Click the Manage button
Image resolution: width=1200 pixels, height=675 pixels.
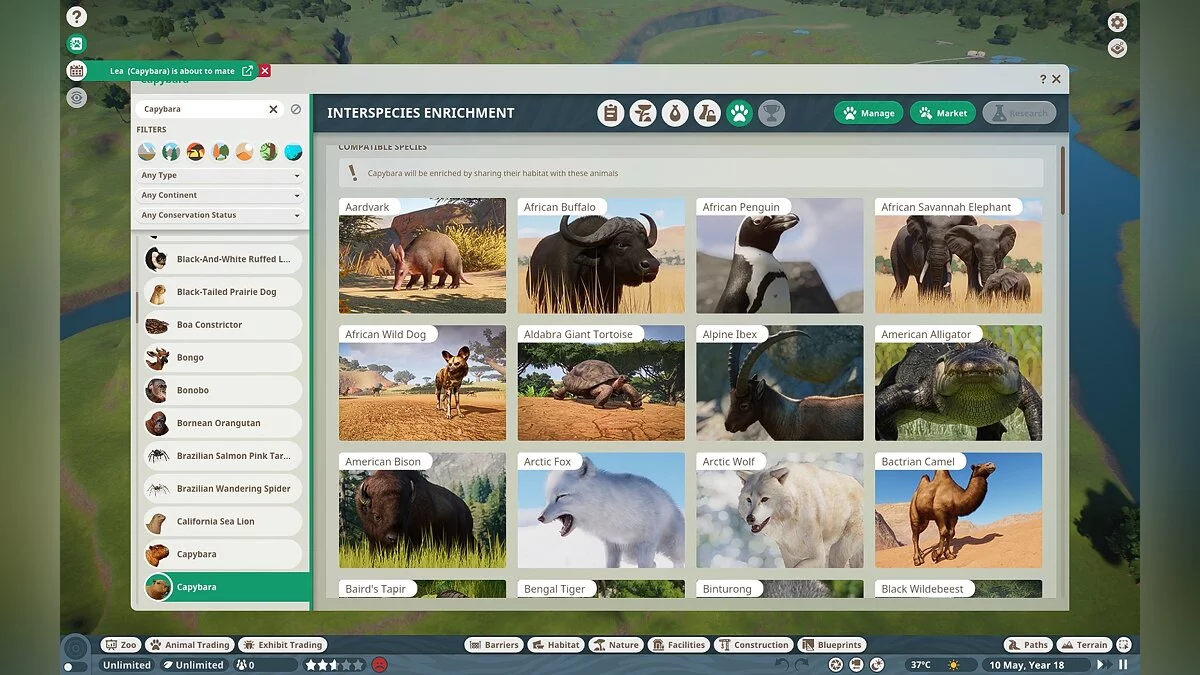868,112
